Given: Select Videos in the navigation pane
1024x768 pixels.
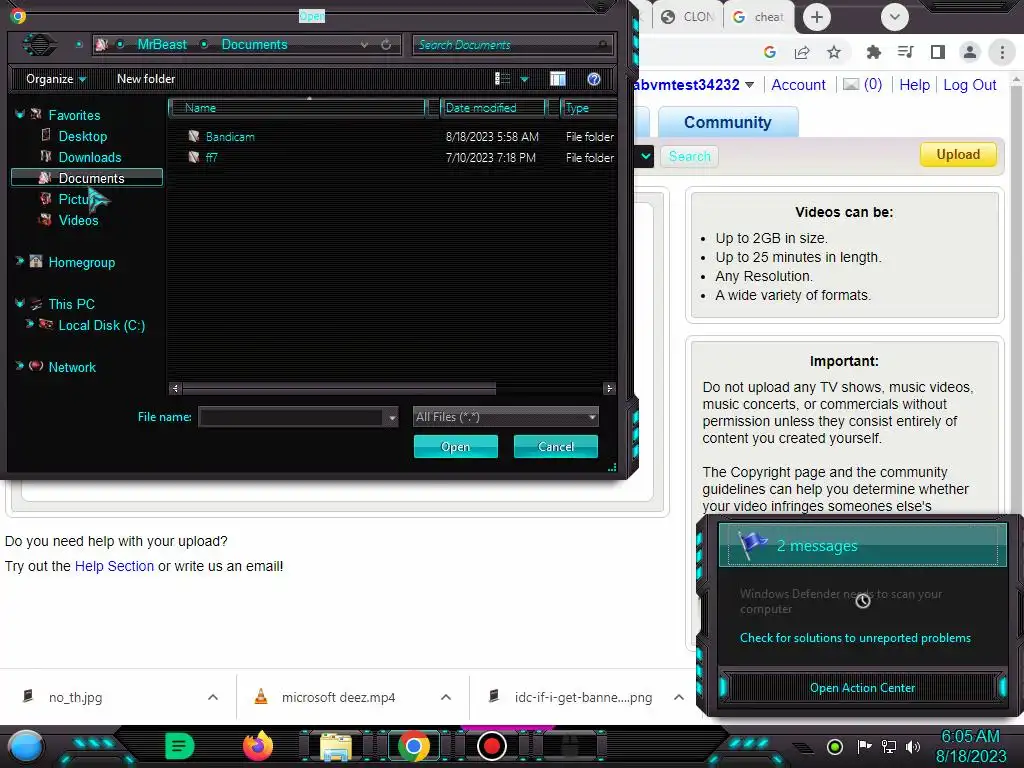Looking at the screenshot, I should [78, 220].
